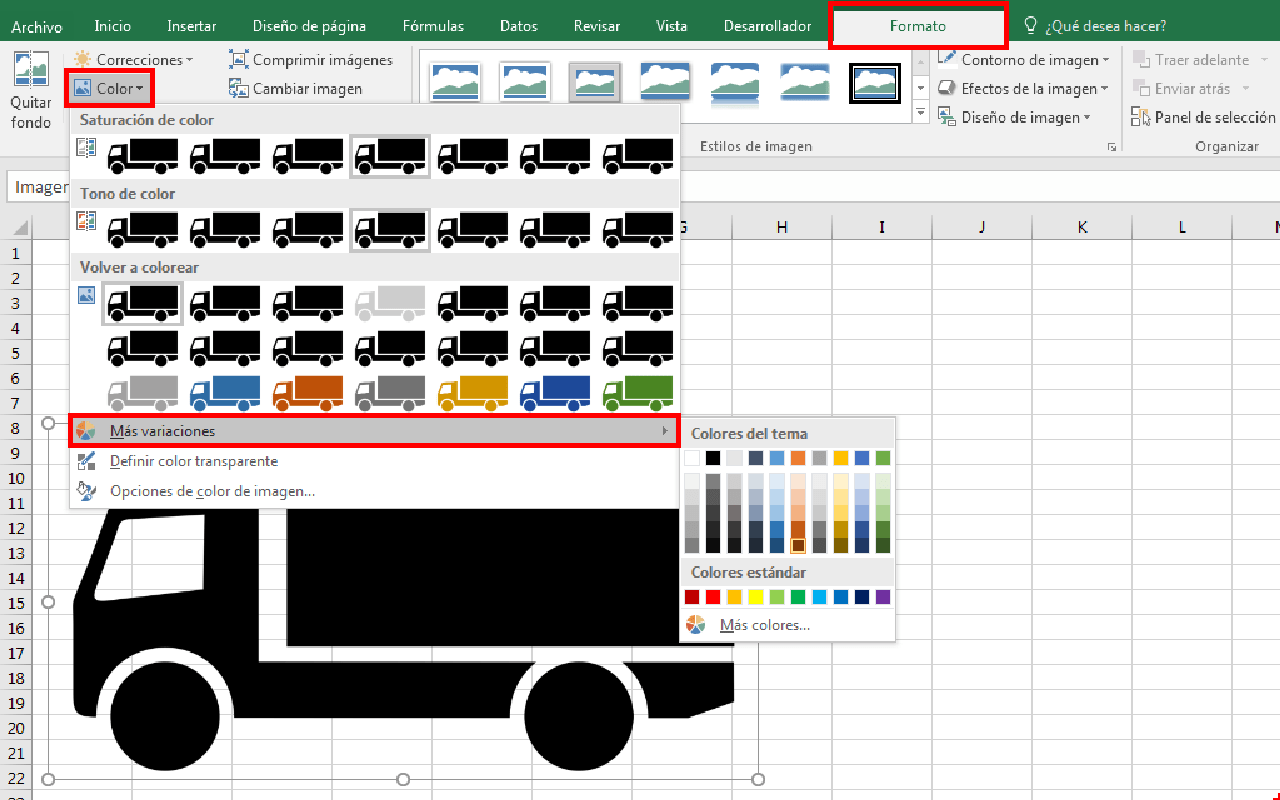Pick the dark orange theme color swatch
This screenshot has height=800, width=1280.
point(797,545)
